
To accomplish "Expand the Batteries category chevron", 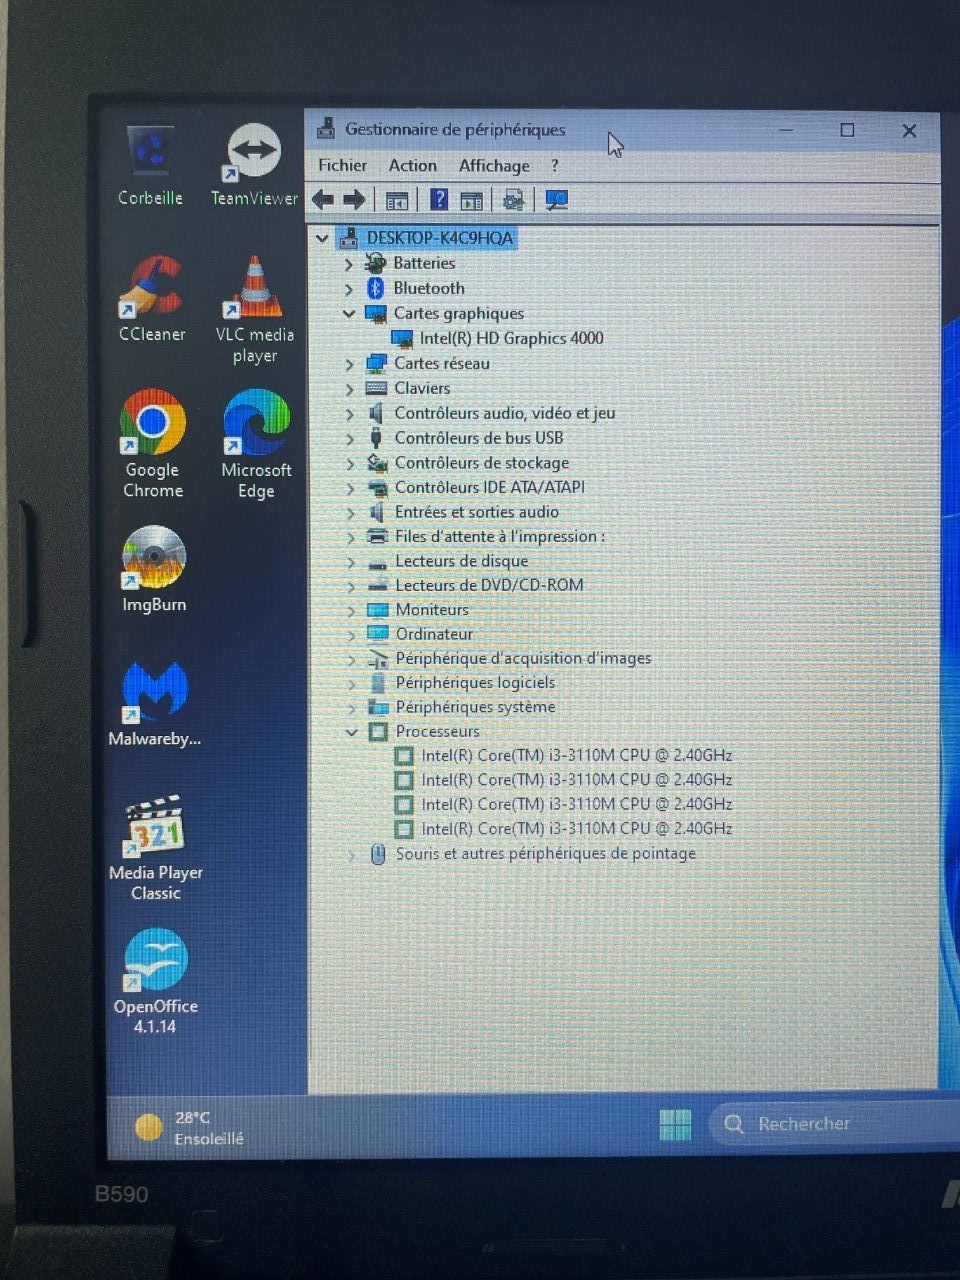I will (349, 264).
